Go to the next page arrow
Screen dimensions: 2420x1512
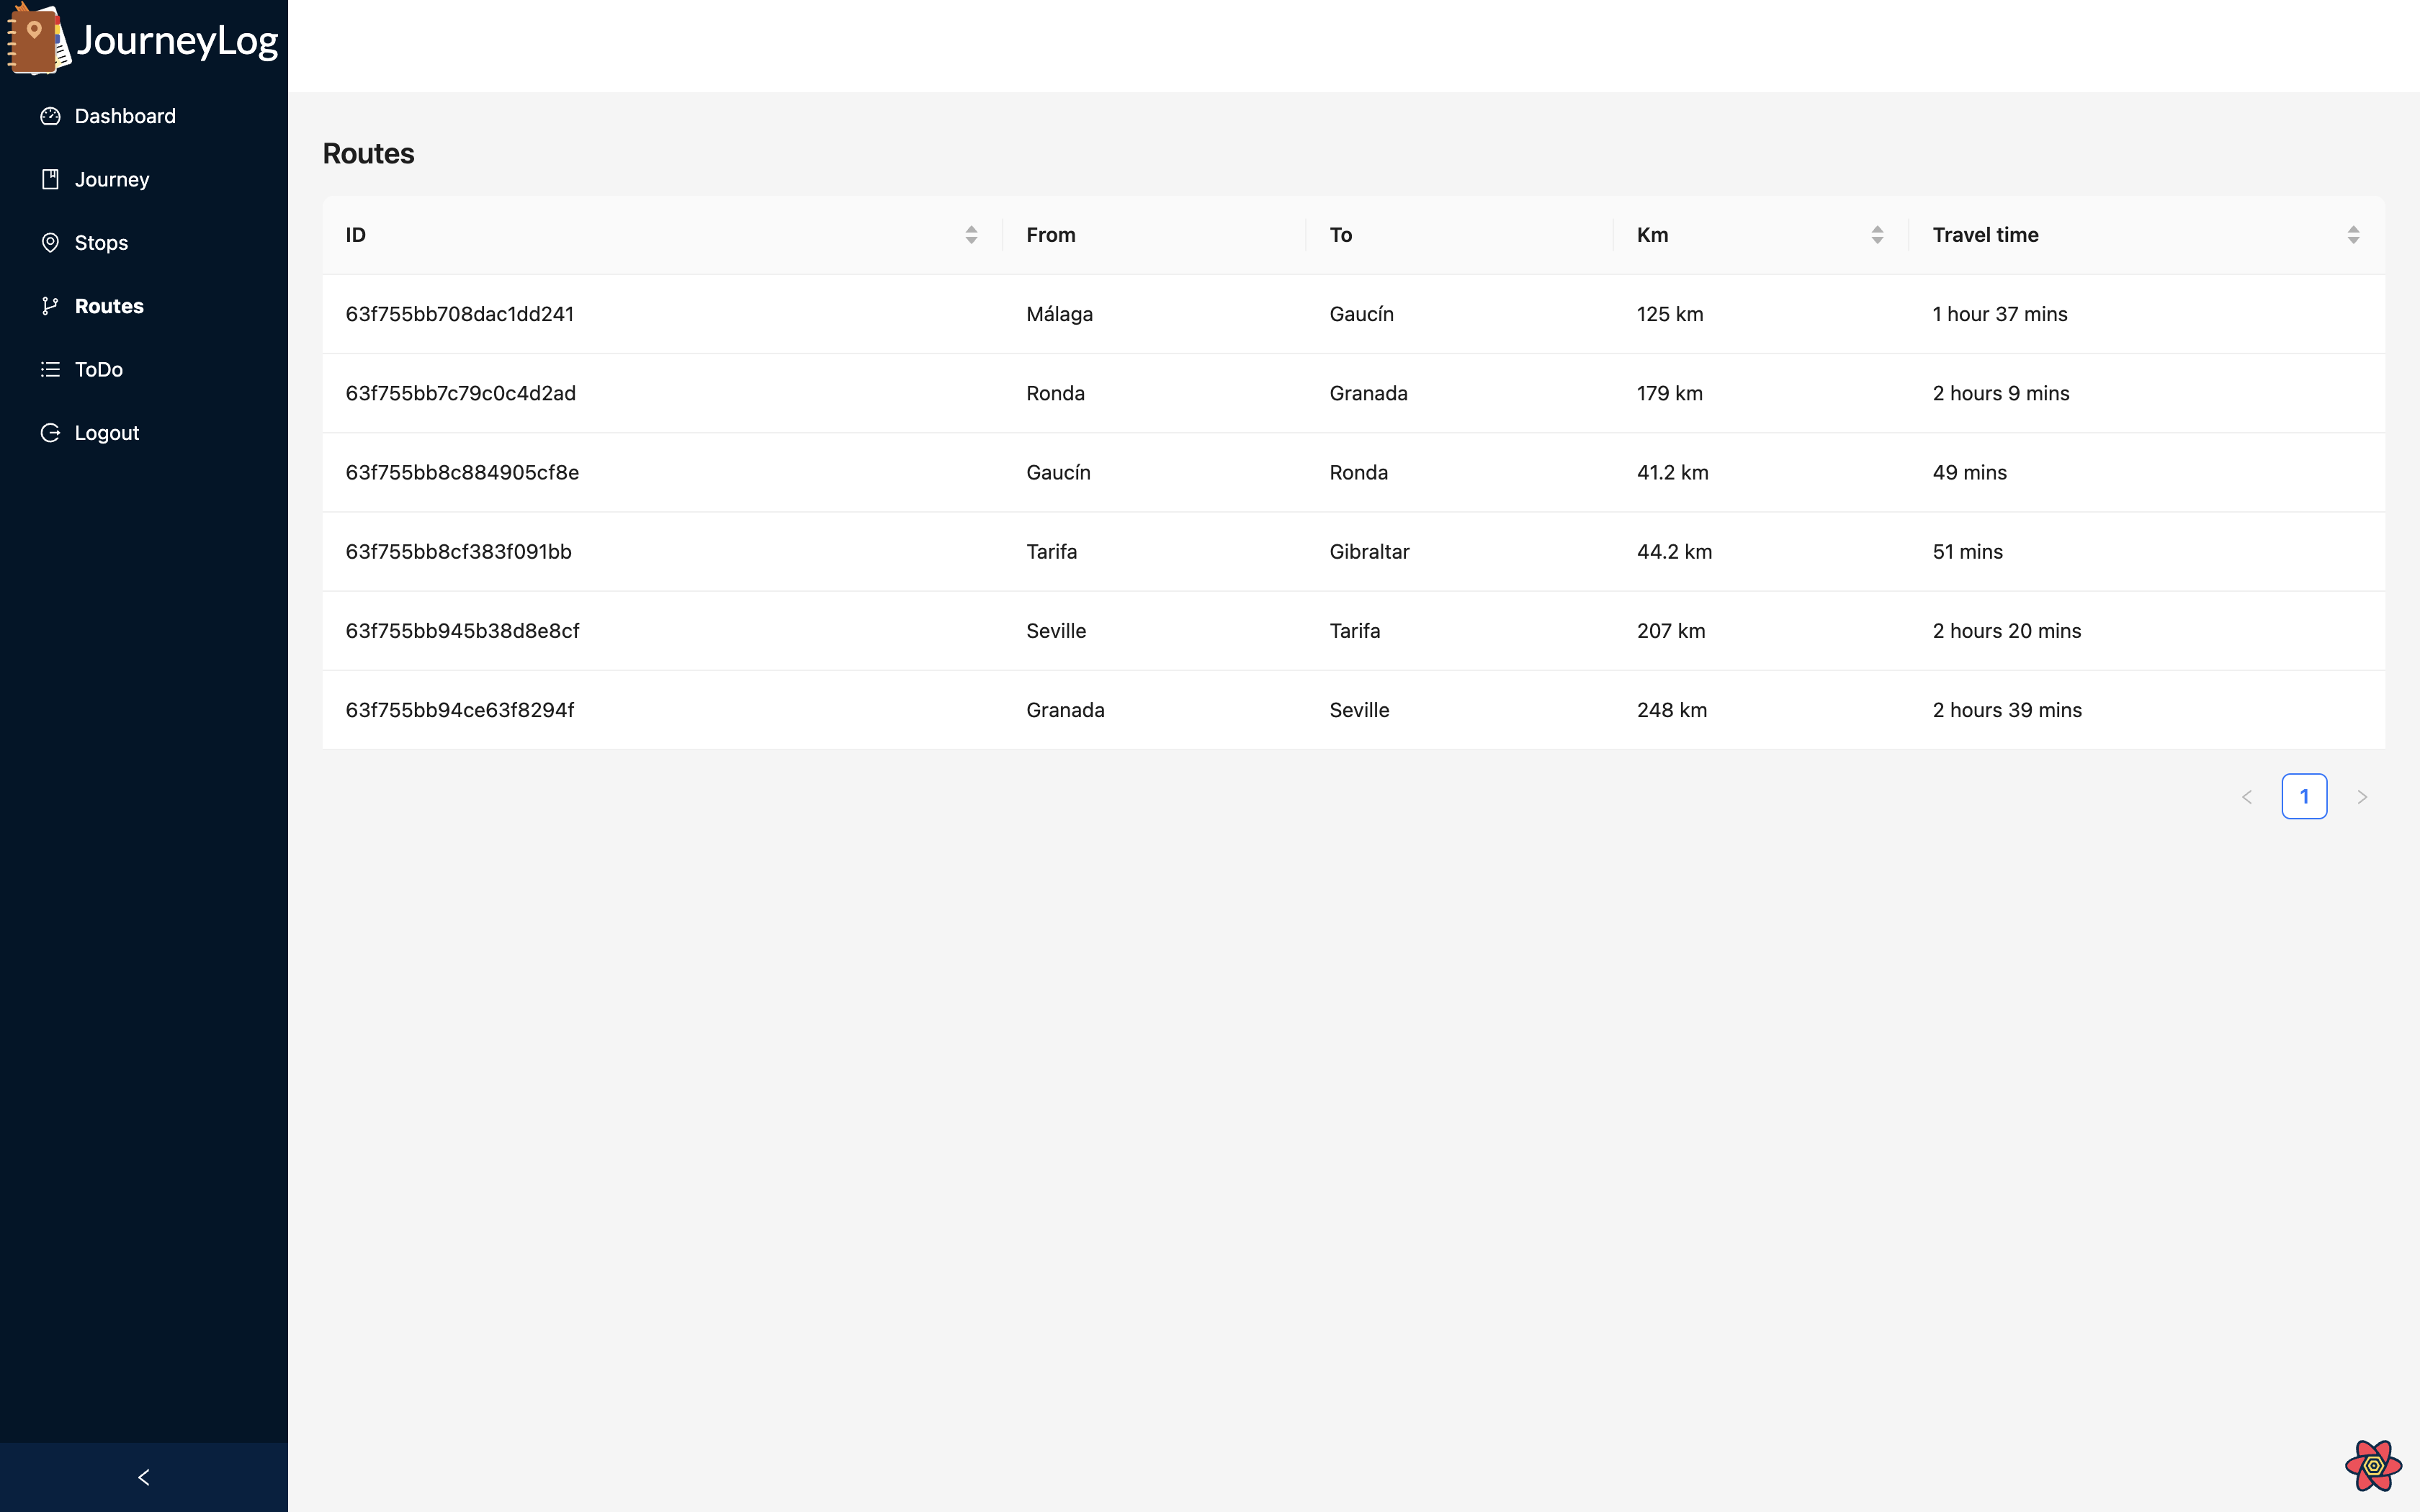2362,797
